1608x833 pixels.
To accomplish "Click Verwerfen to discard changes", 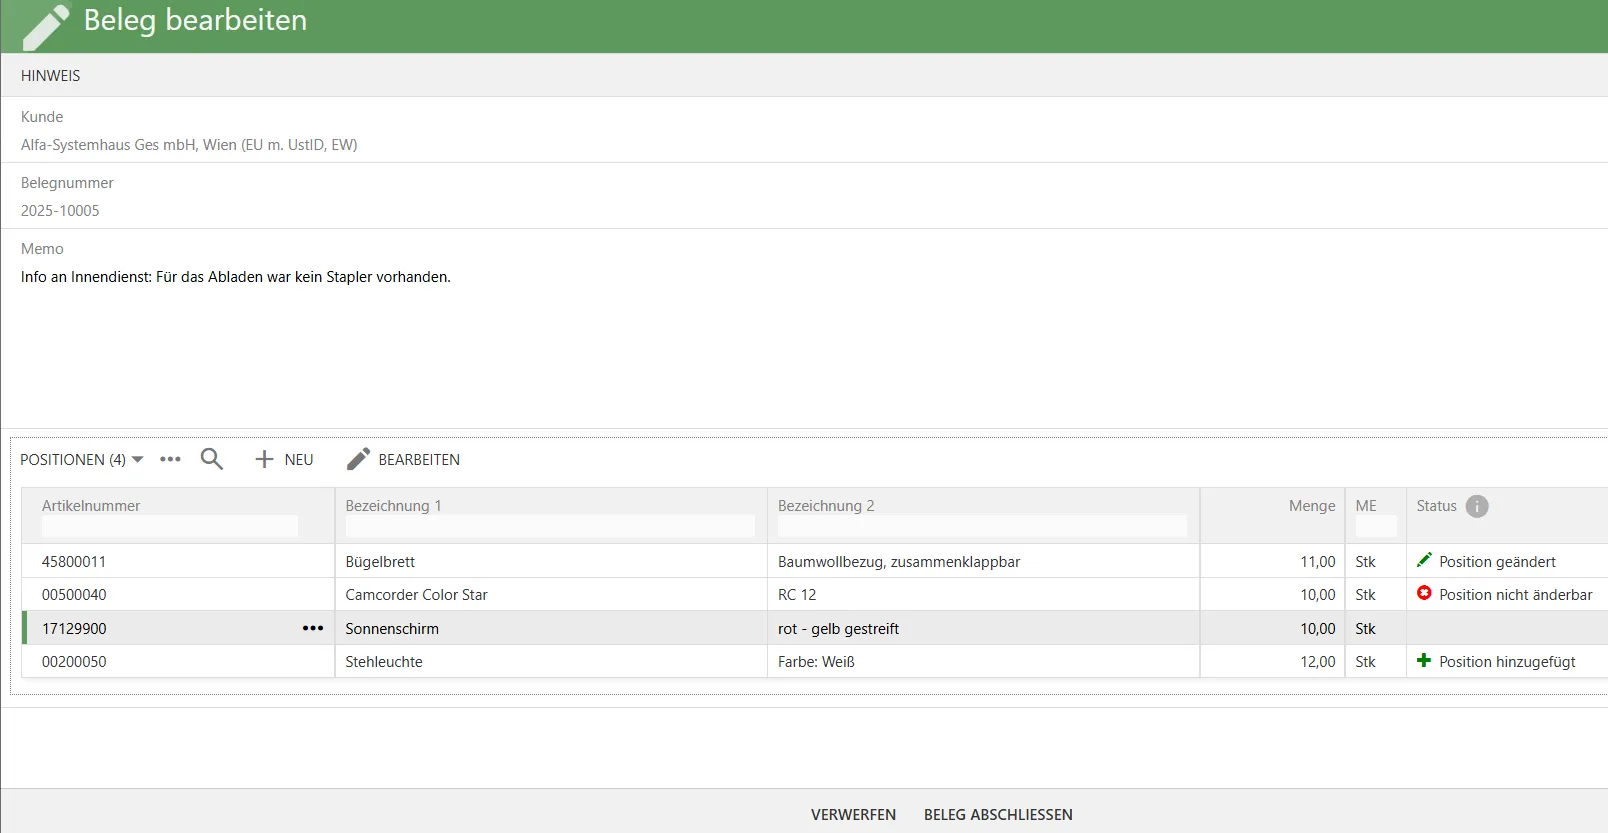I will [x=853, y=814].
